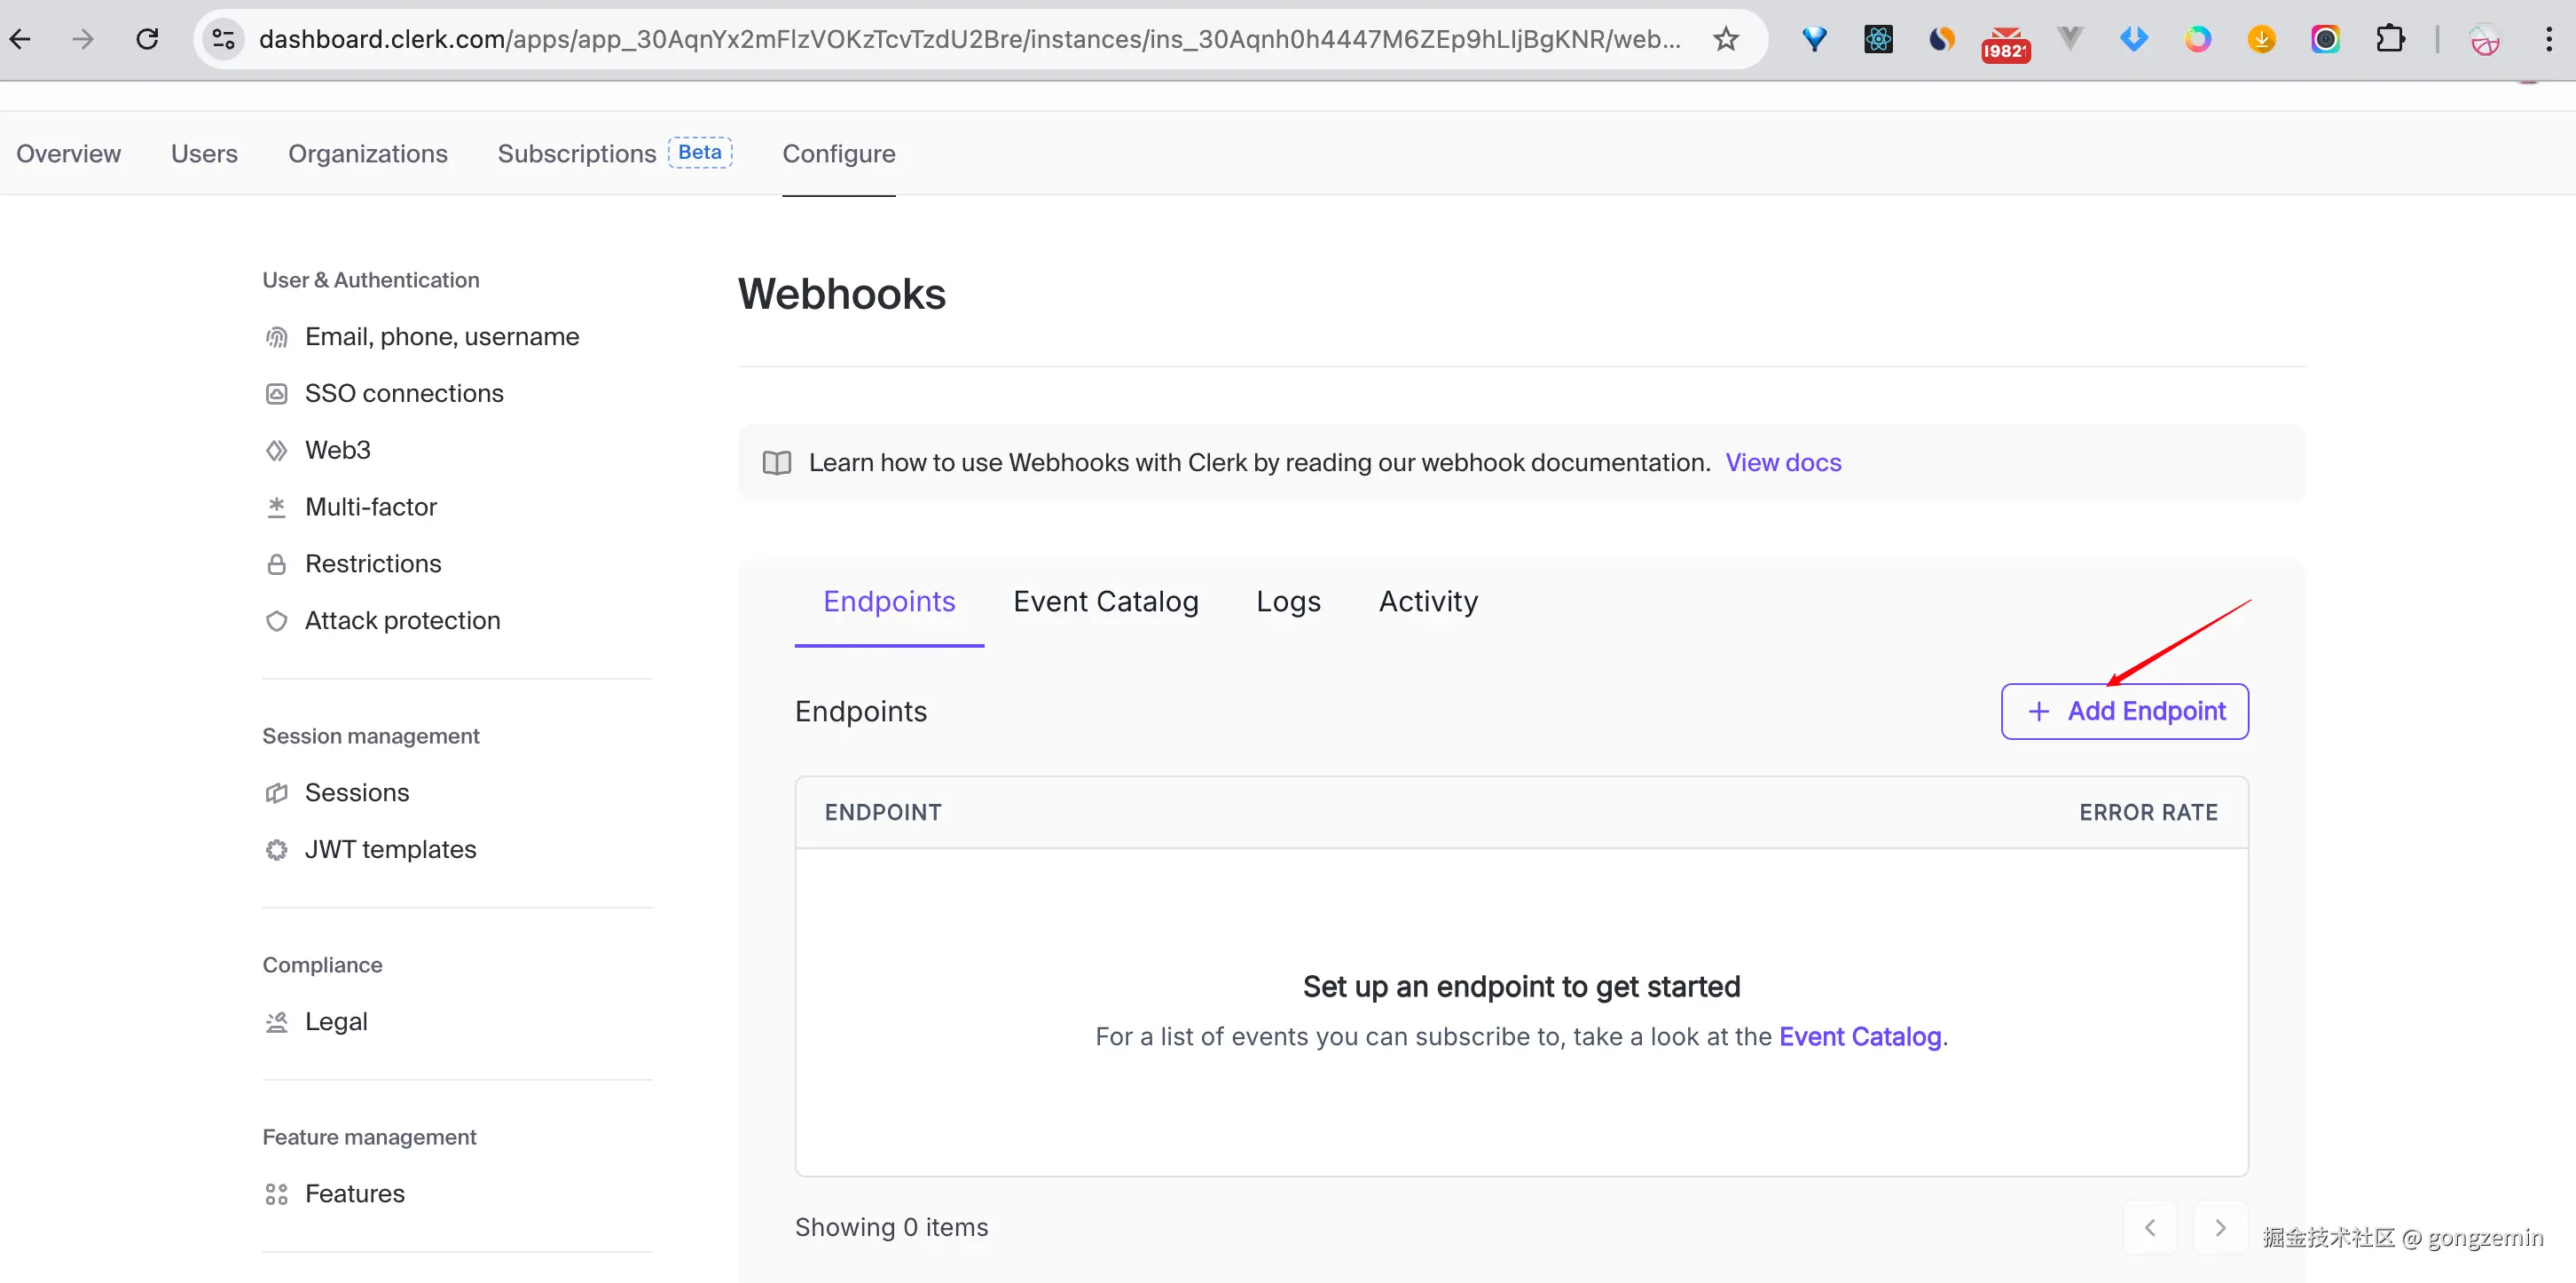This screenshot has height=1283, width=2576.
Task: Click the browser address bar URL
Action: point(968,39)
